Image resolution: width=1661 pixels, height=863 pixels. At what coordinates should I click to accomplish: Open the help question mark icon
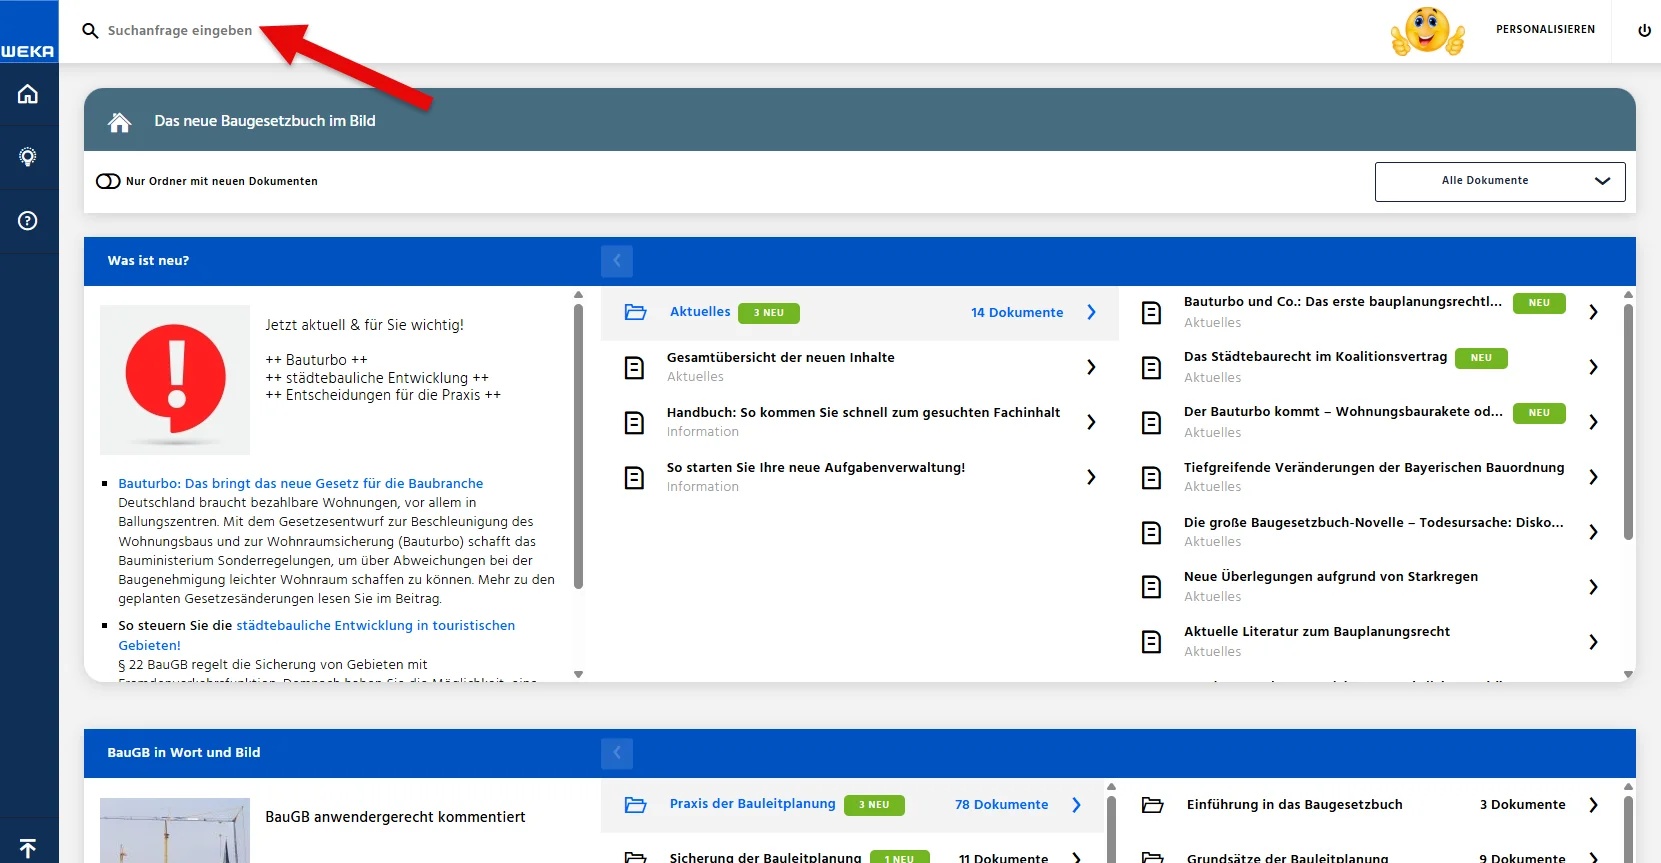click(x=28, y=221)
